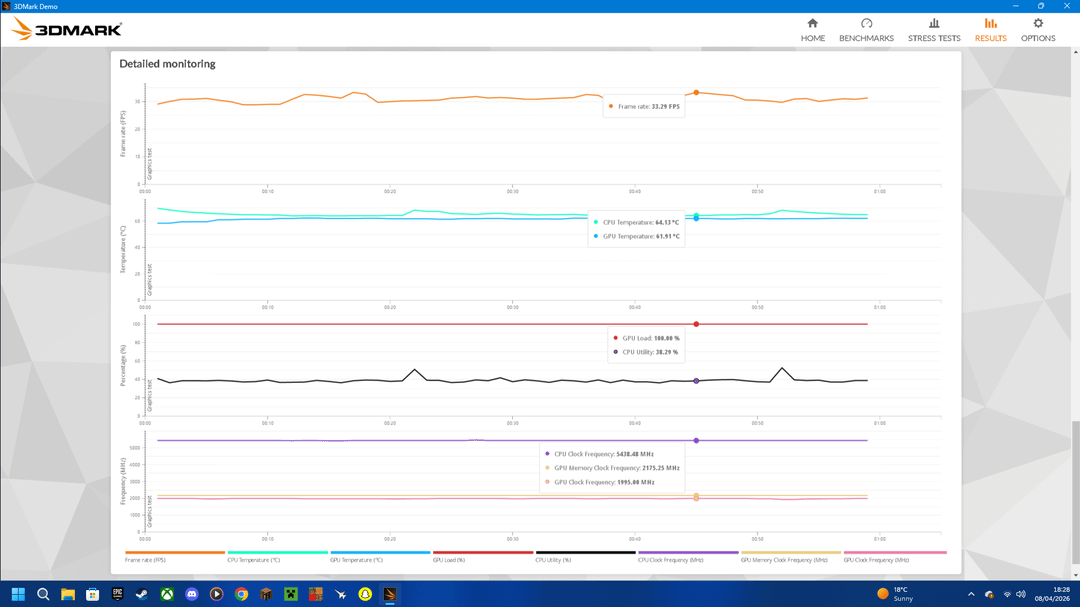1080x607 pixels.
Task: Open the Windows Start menu
Action: point(18,594)
